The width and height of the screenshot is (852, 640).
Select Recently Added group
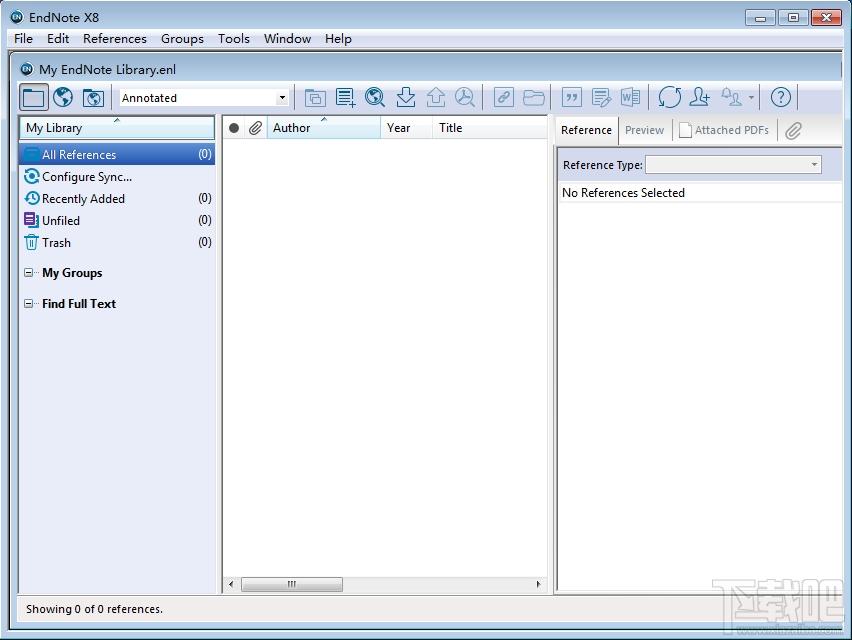point(117,198)
